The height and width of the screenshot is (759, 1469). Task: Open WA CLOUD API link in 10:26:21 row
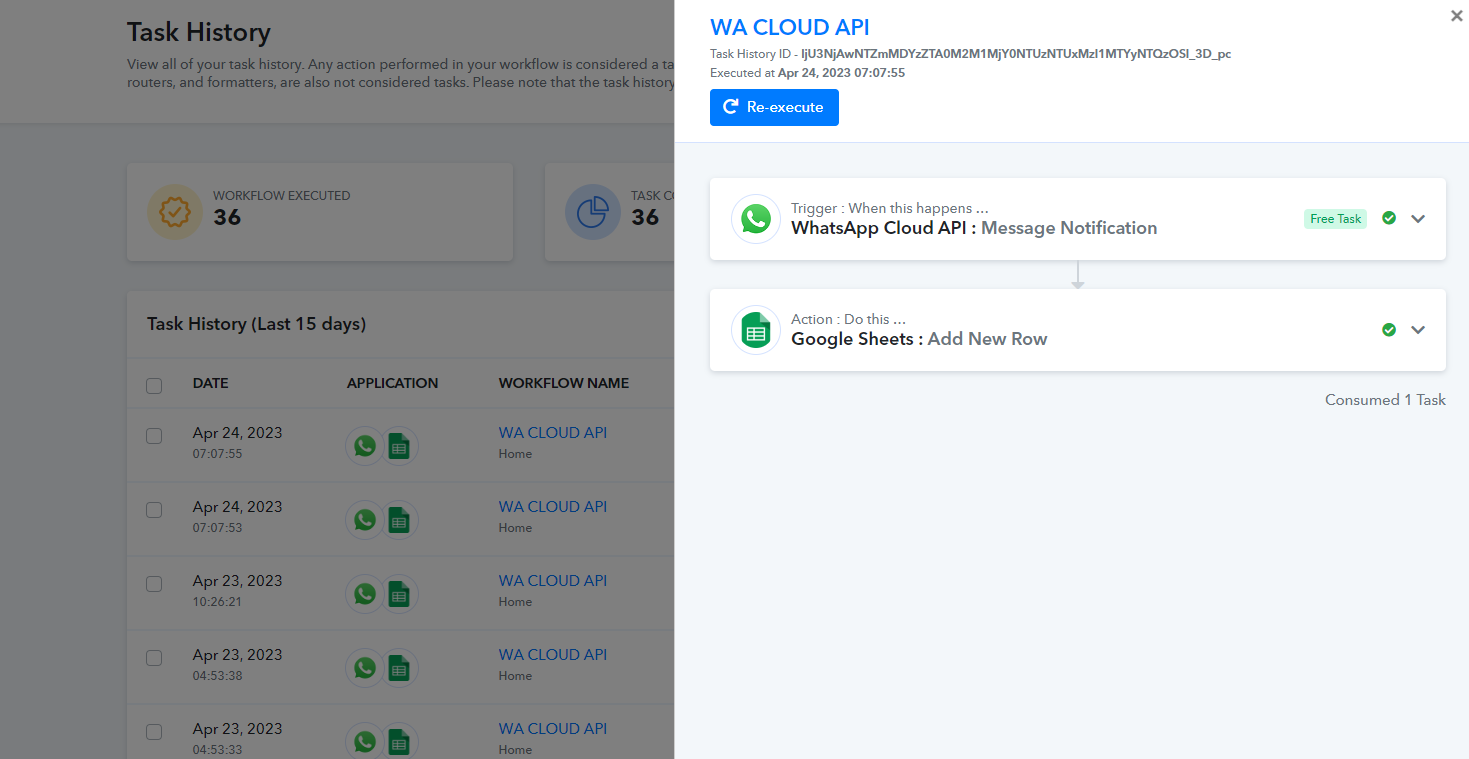[553, 581]
